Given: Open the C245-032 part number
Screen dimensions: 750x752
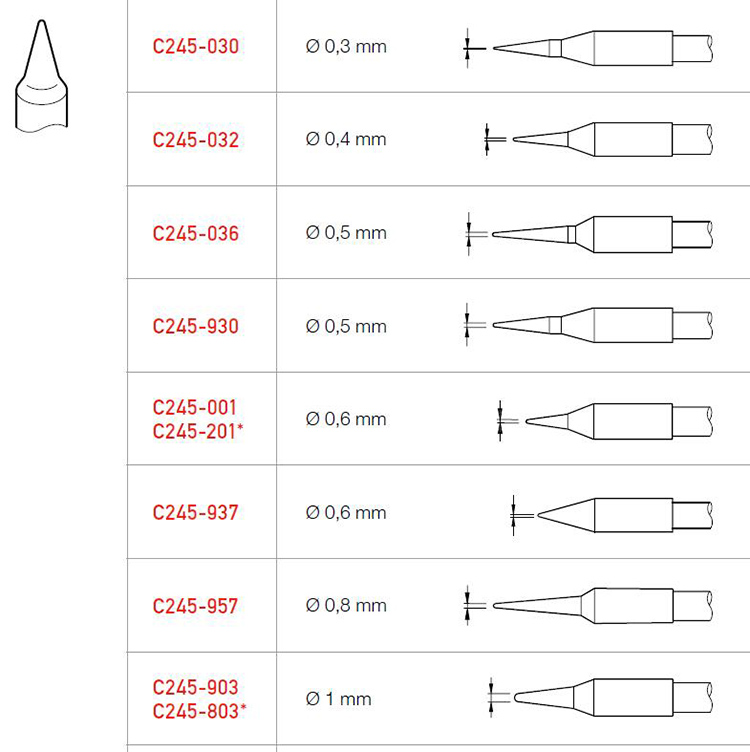Looking at the screenshot, I should [x=196, y=140].
